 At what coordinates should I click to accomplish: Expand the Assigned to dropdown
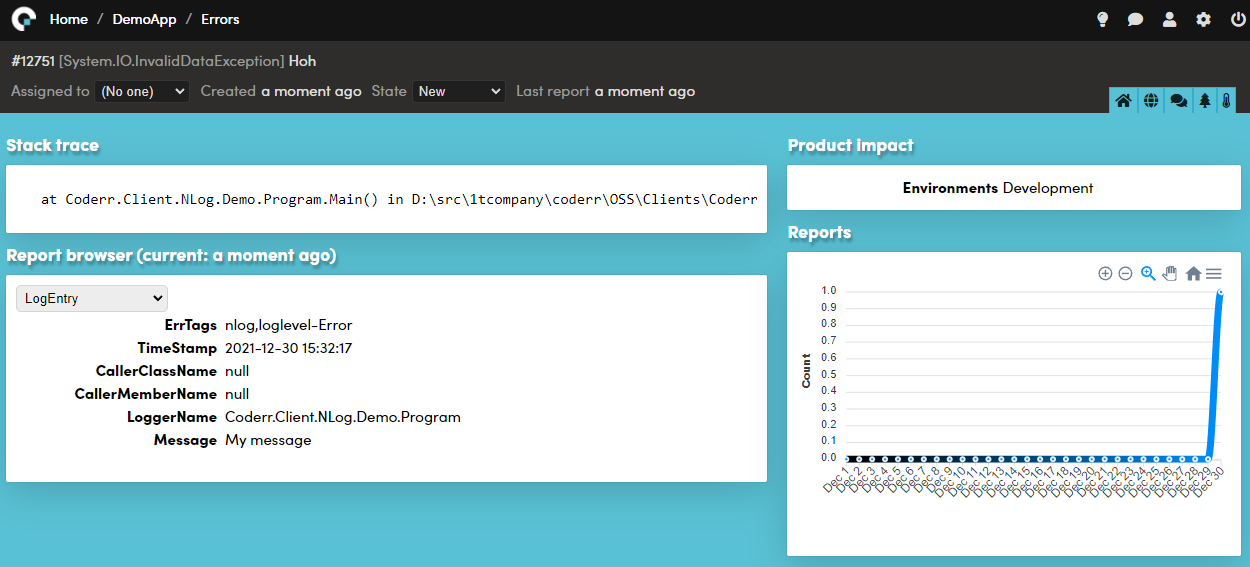(x=142, y=91)
